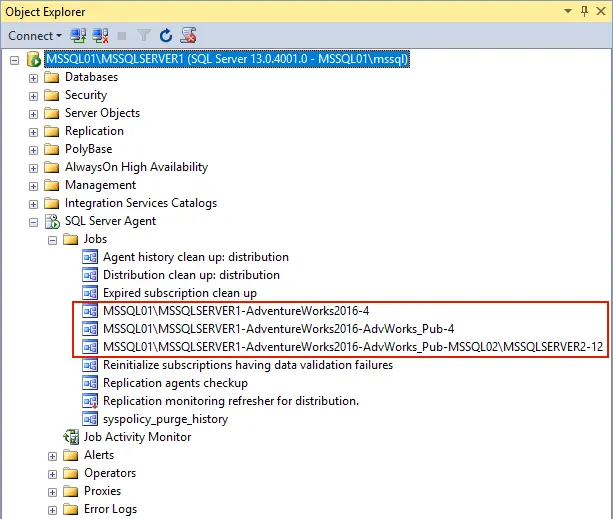Click the Reinitialize subscriptions job icon

tap(90, 365)
